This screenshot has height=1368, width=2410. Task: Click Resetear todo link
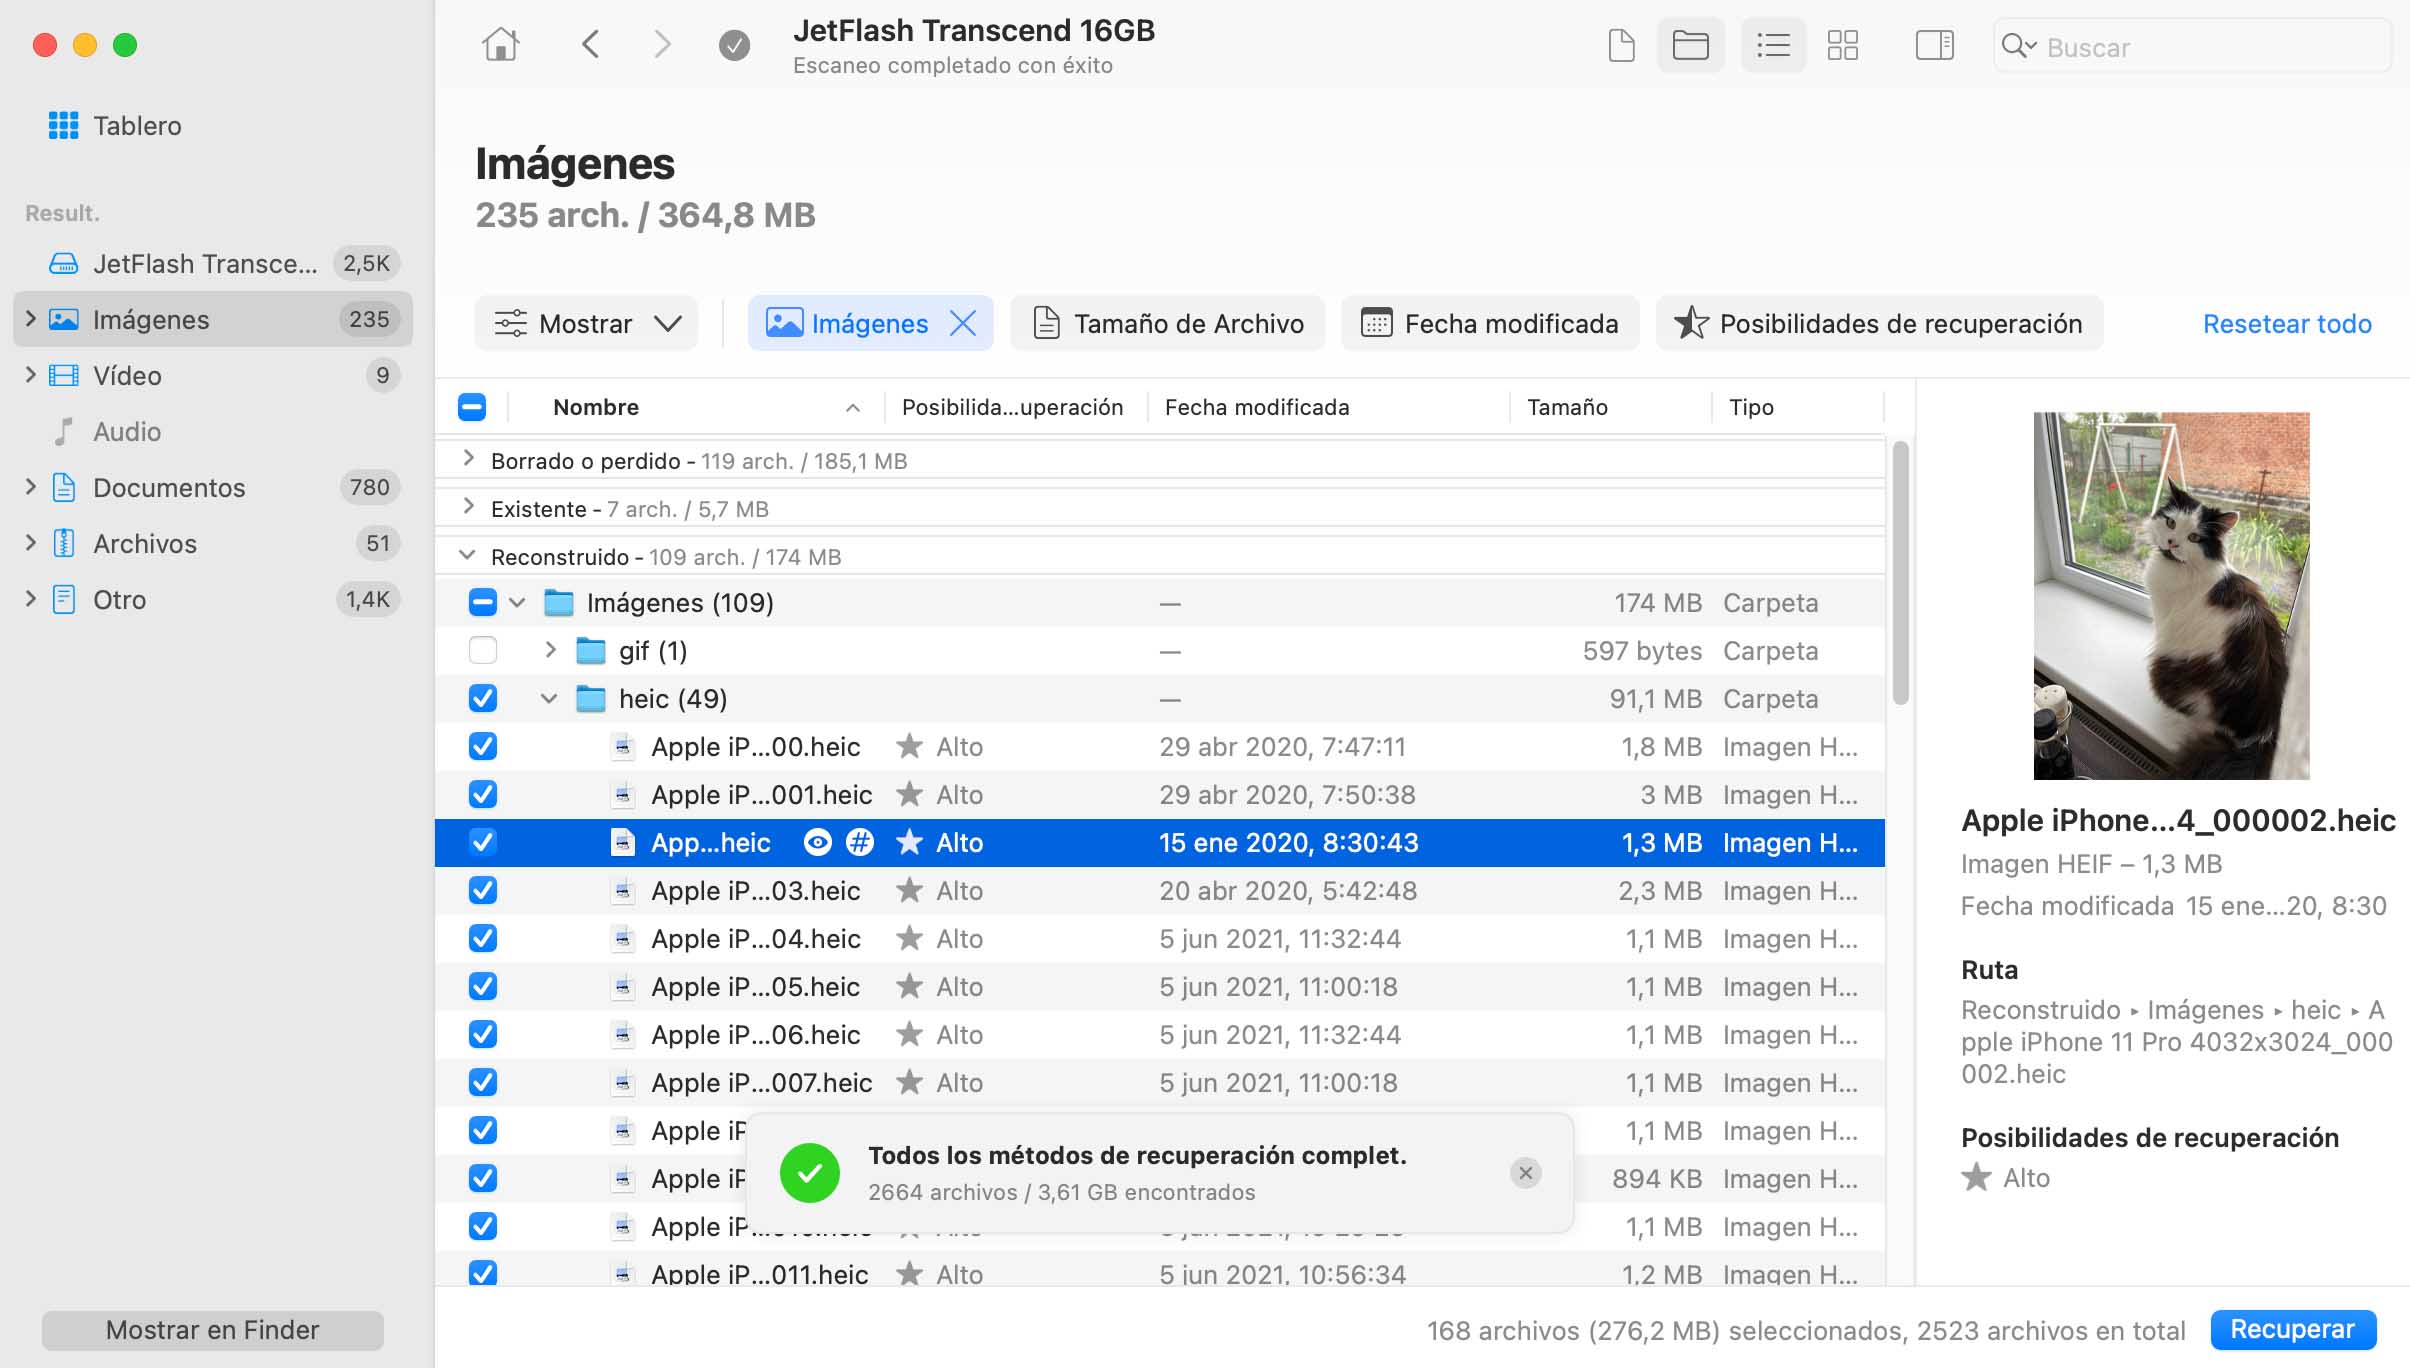[x=2287, y=324]
